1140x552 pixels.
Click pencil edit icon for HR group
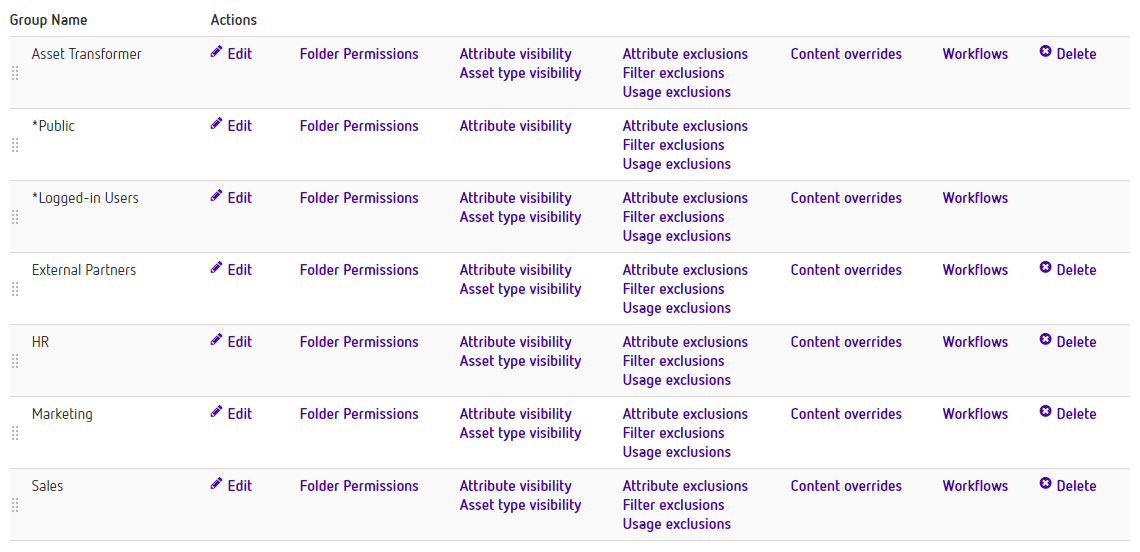click(x=216, y=340)
